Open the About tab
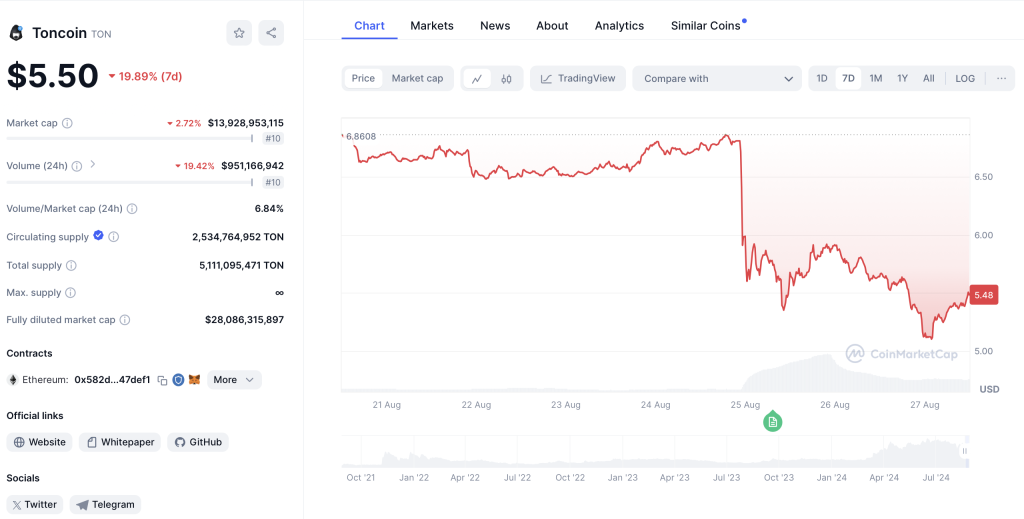The height and width of the screenshot is (519, 1024). tap(552, 25)
